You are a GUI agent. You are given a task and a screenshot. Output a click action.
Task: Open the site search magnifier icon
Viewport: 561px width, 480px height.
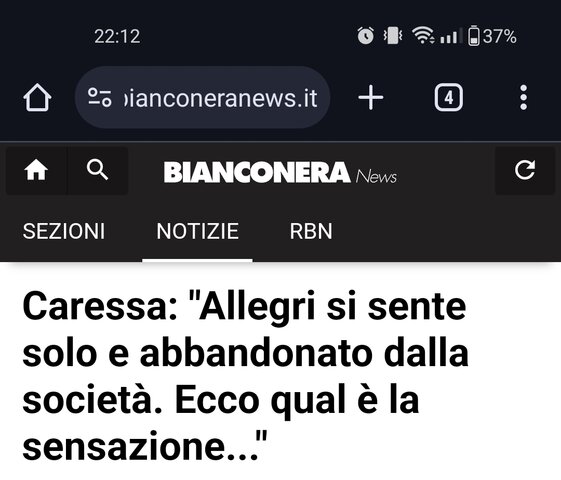click(97, 170)
